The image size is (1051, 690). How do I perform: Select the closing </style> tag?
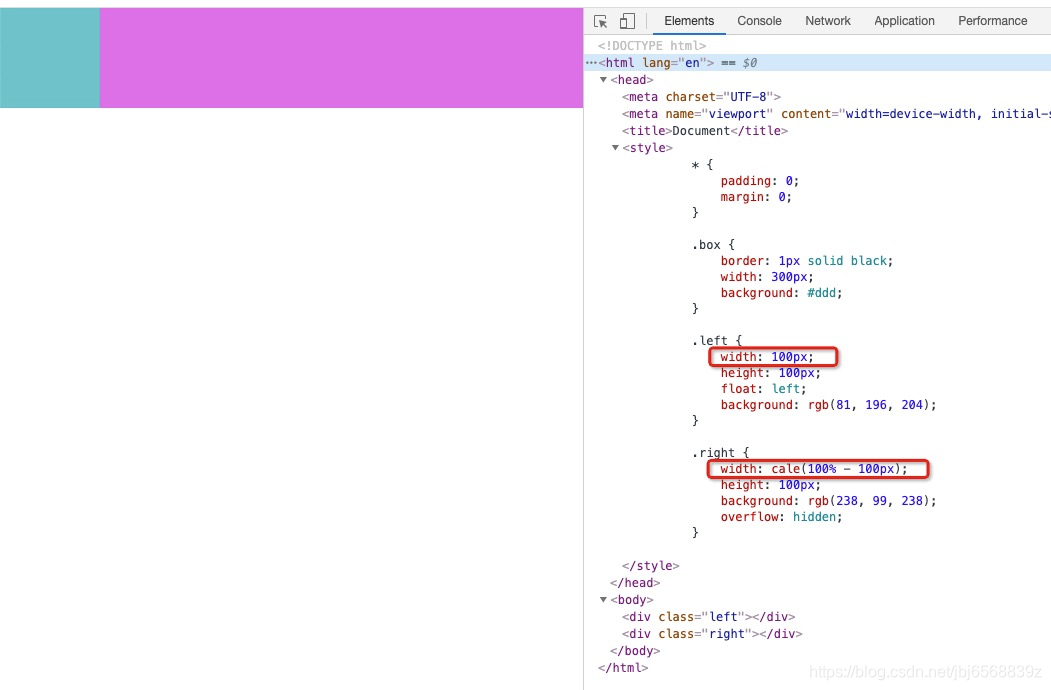pyautogui.click(x=650, y=566)
